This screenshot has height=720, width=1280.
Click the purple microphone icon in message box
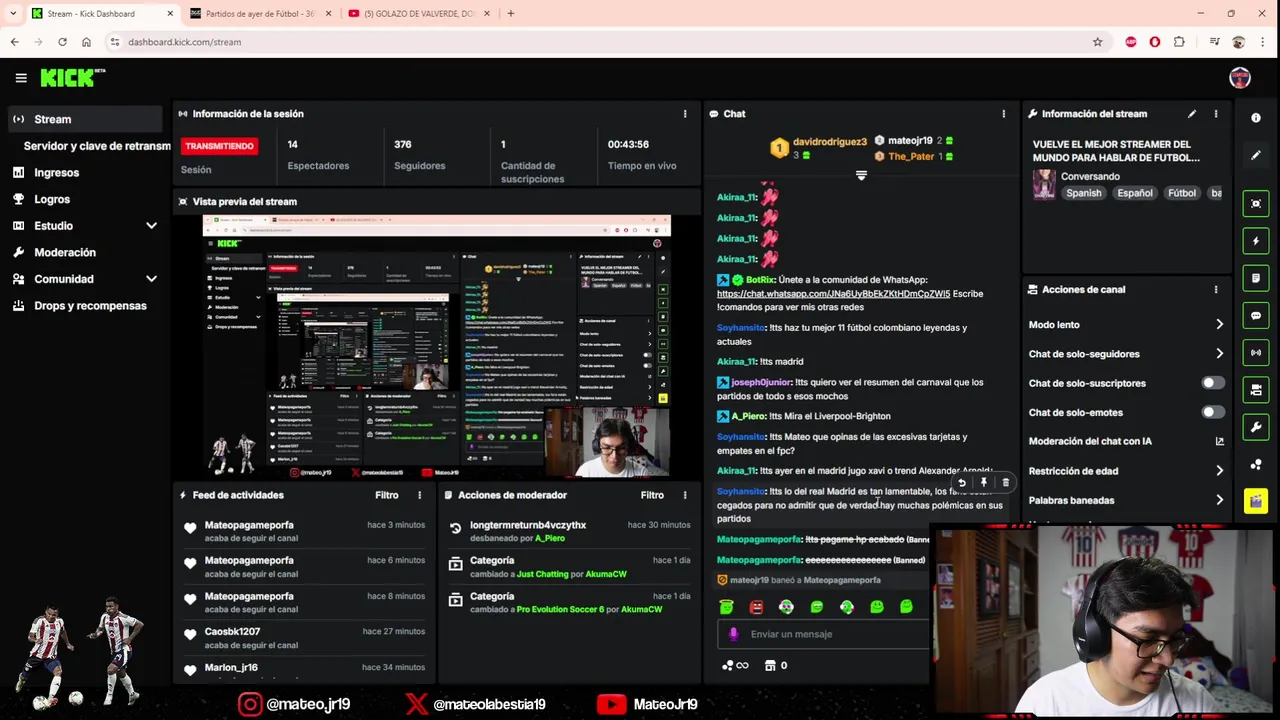click(734, 634)
